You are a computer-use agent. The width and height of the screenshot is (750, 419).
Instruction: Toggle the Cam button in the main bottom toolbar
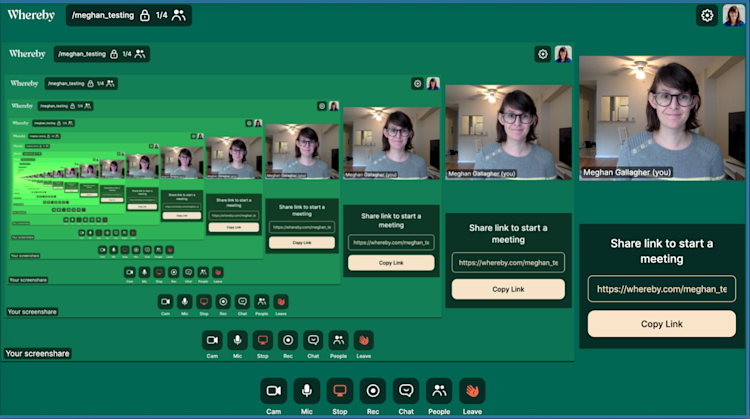pyautogui.click(x=274, y=391)
